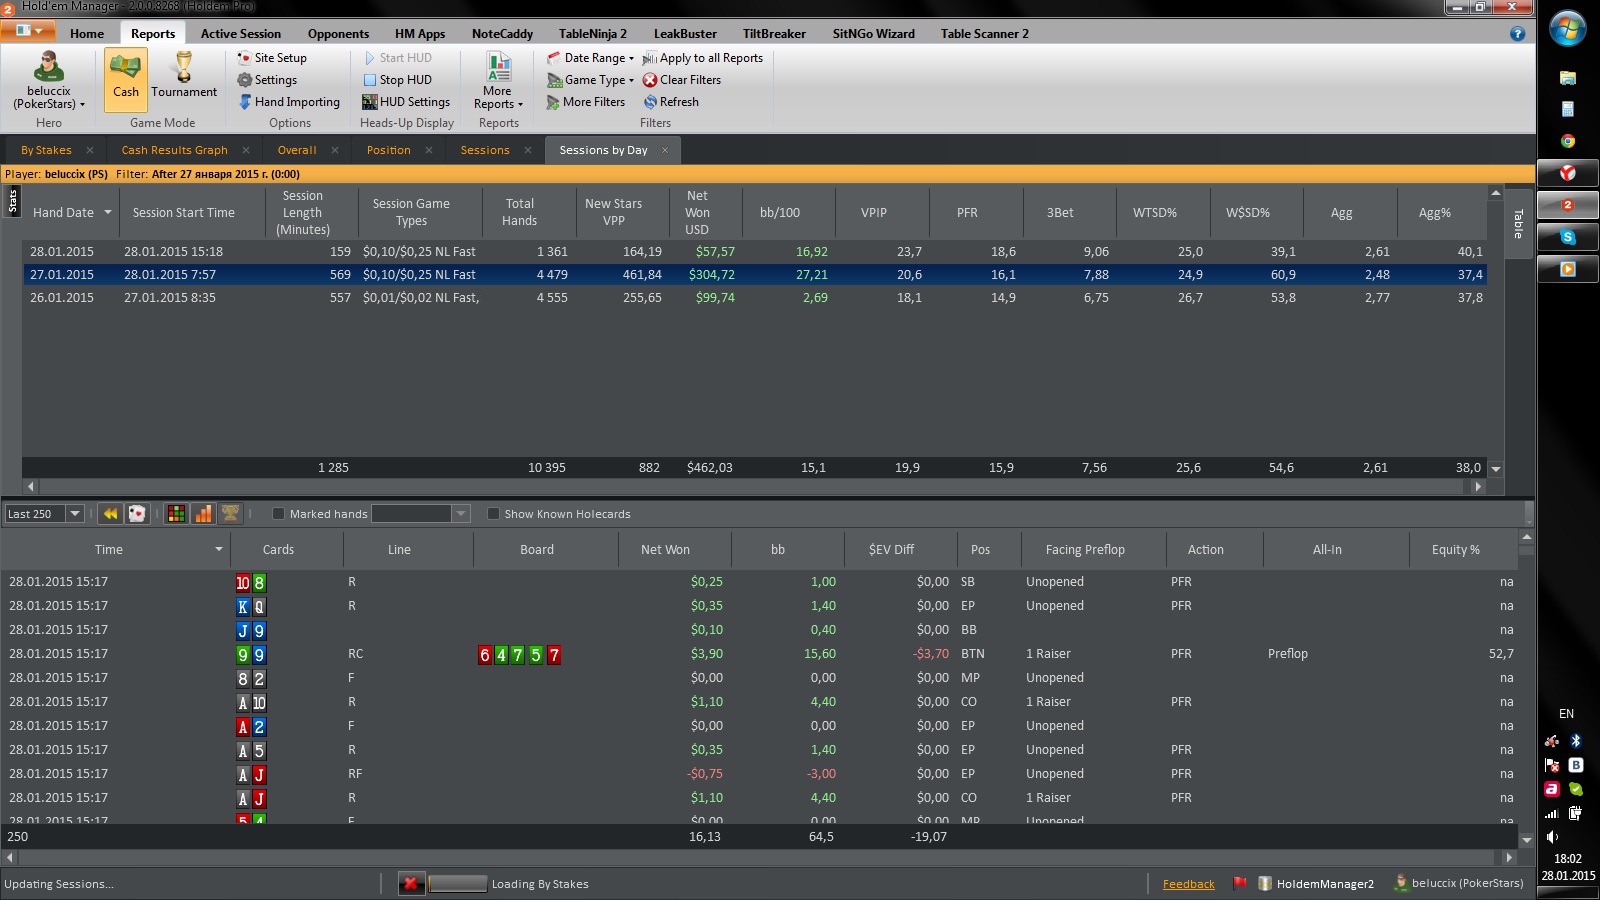Close the Sessions by Day tab

tap(665, 150)
